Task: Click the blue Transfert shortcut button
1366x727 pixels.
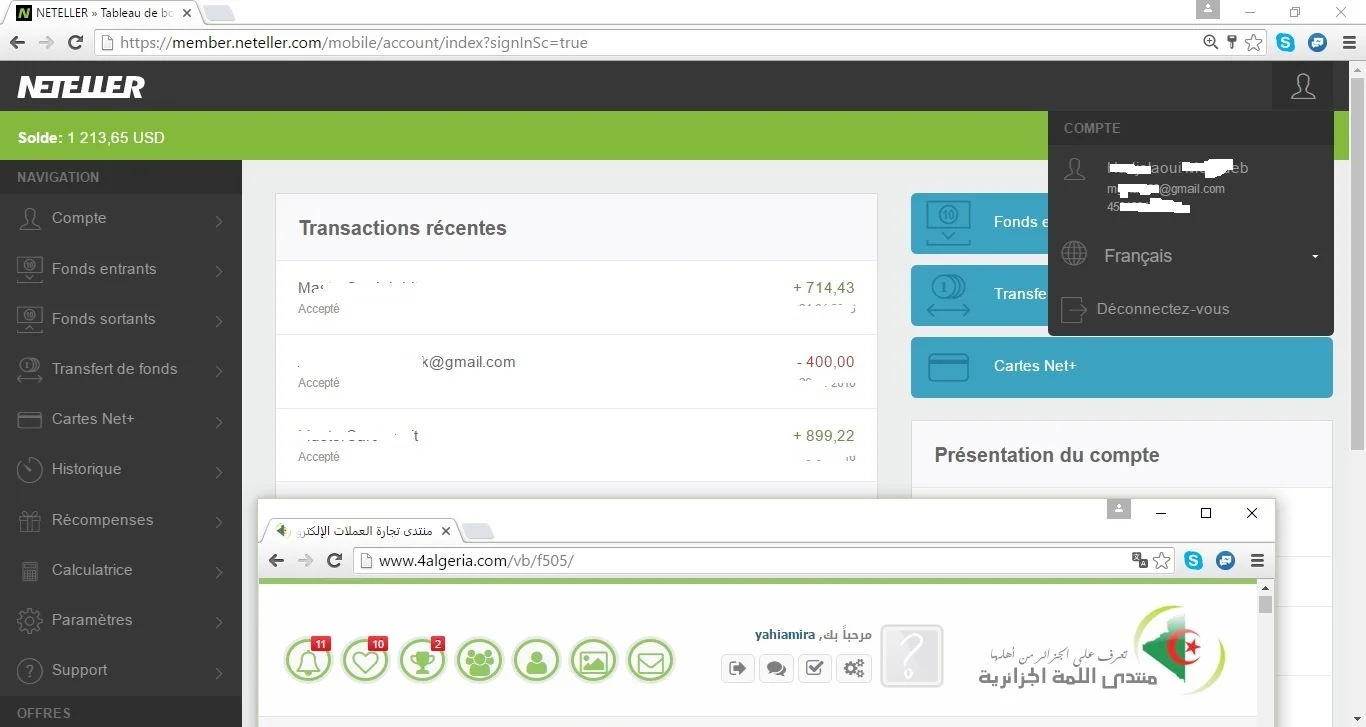Action: pos(979,295)
